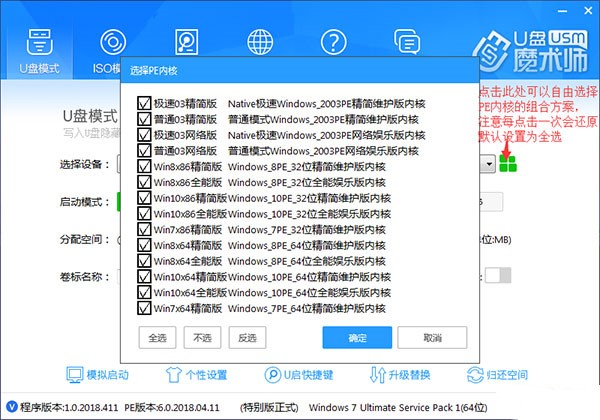Click the U启快捷键 link text
The height and width of the screenshot is (420, 600).
308,375
